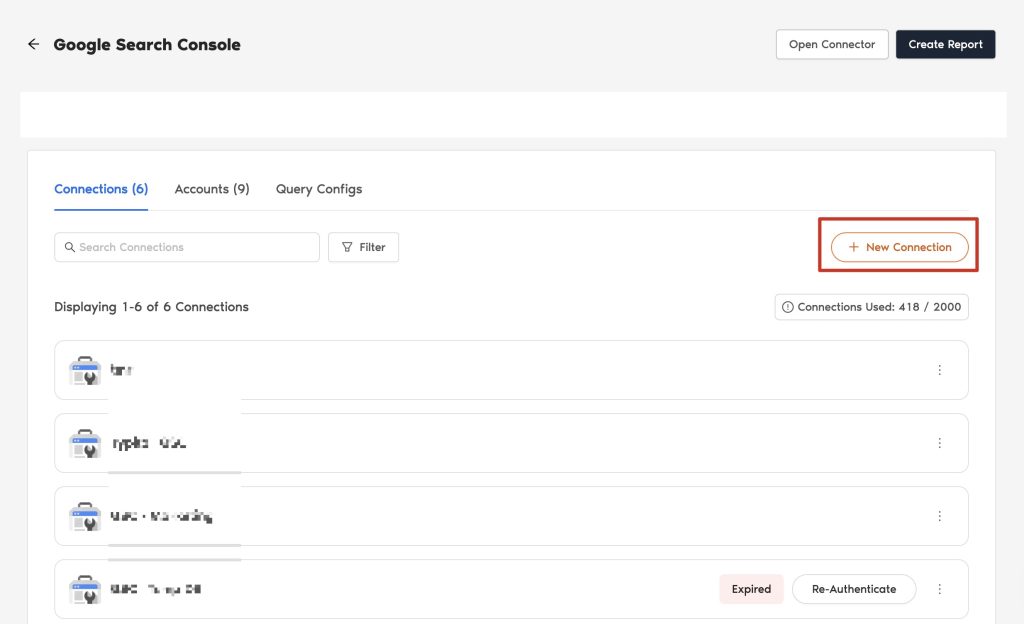The height and width of the screenshot is (624, 1024).
Task: Go back using the left arrow icon
Action: [x=33, y=44]
